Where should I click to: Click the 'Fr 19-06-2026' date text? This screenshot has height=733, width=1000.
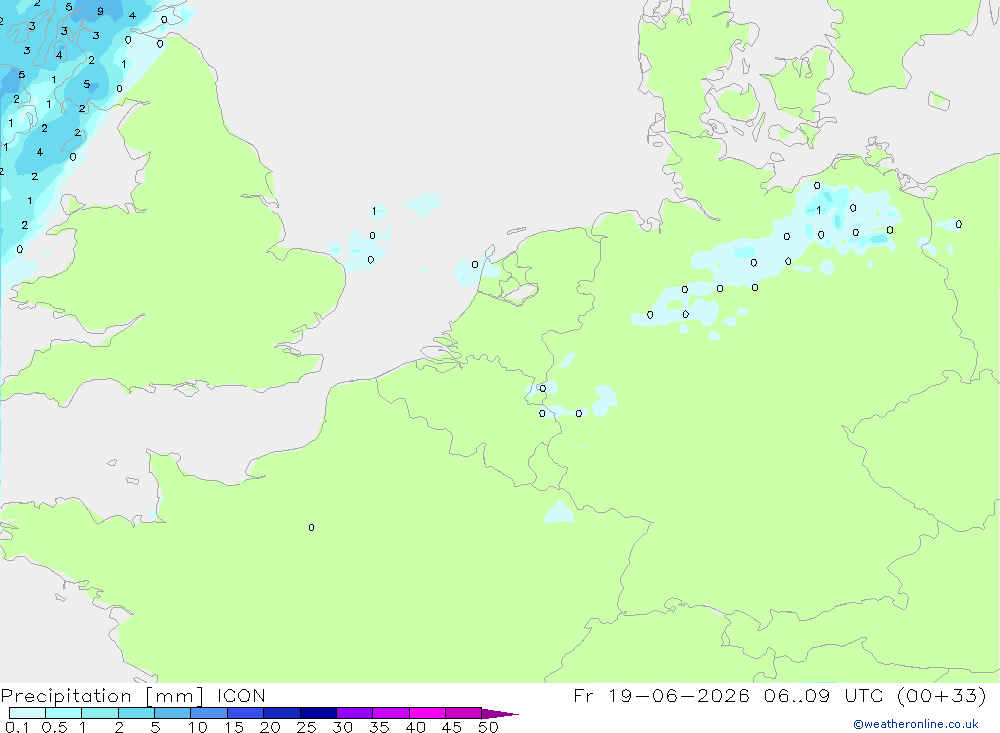661,696
